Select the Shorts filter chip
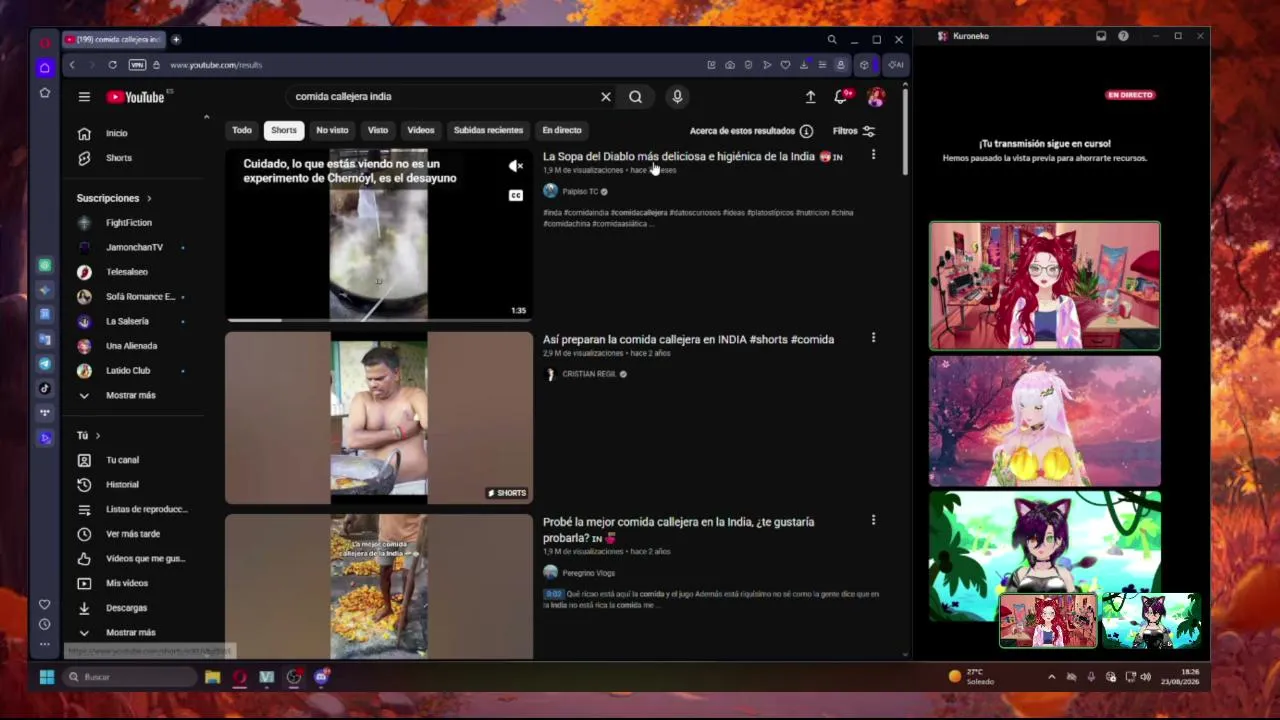1280x720 pixels. [x=284, y=130]
